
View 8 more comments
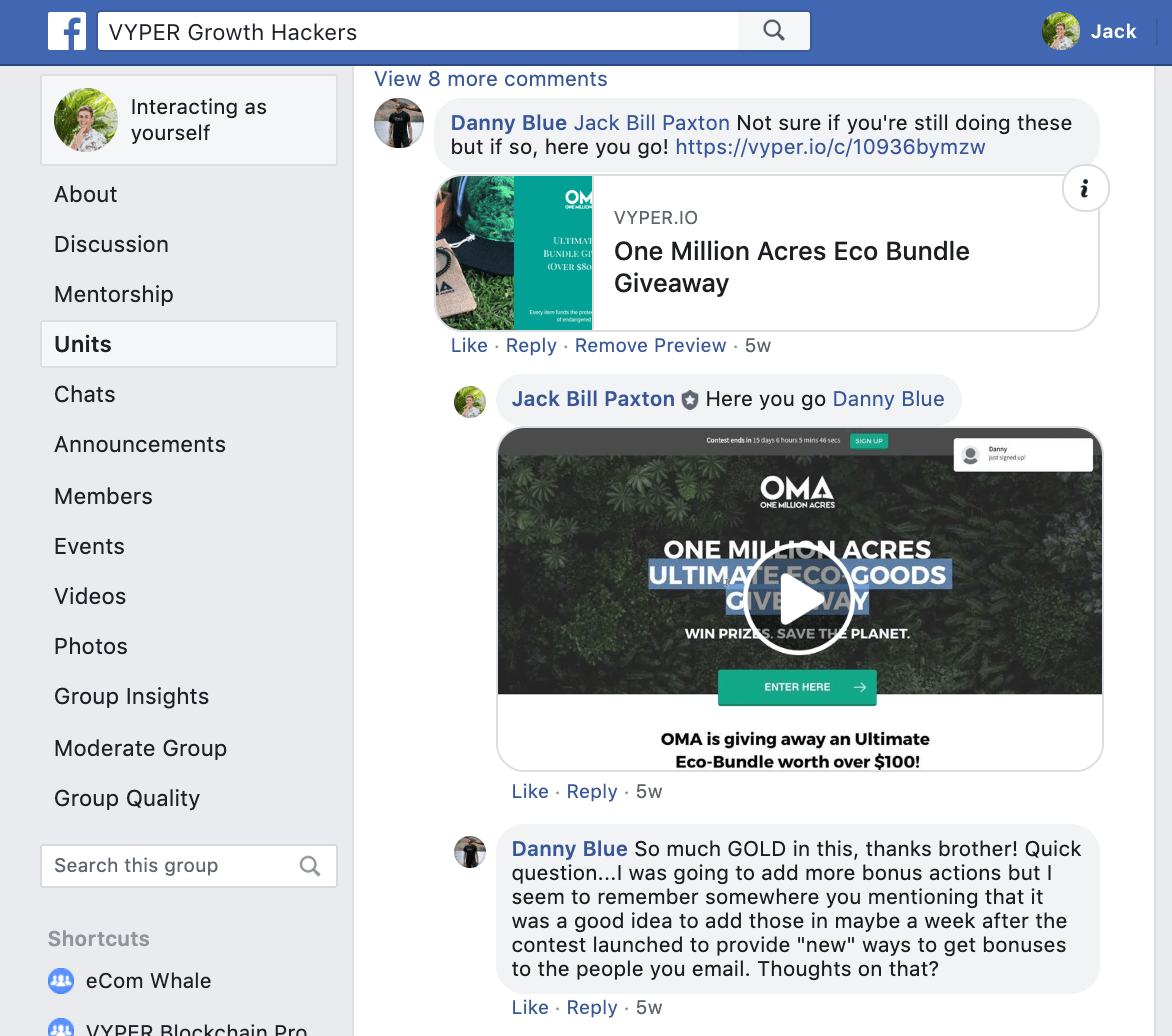490,79
